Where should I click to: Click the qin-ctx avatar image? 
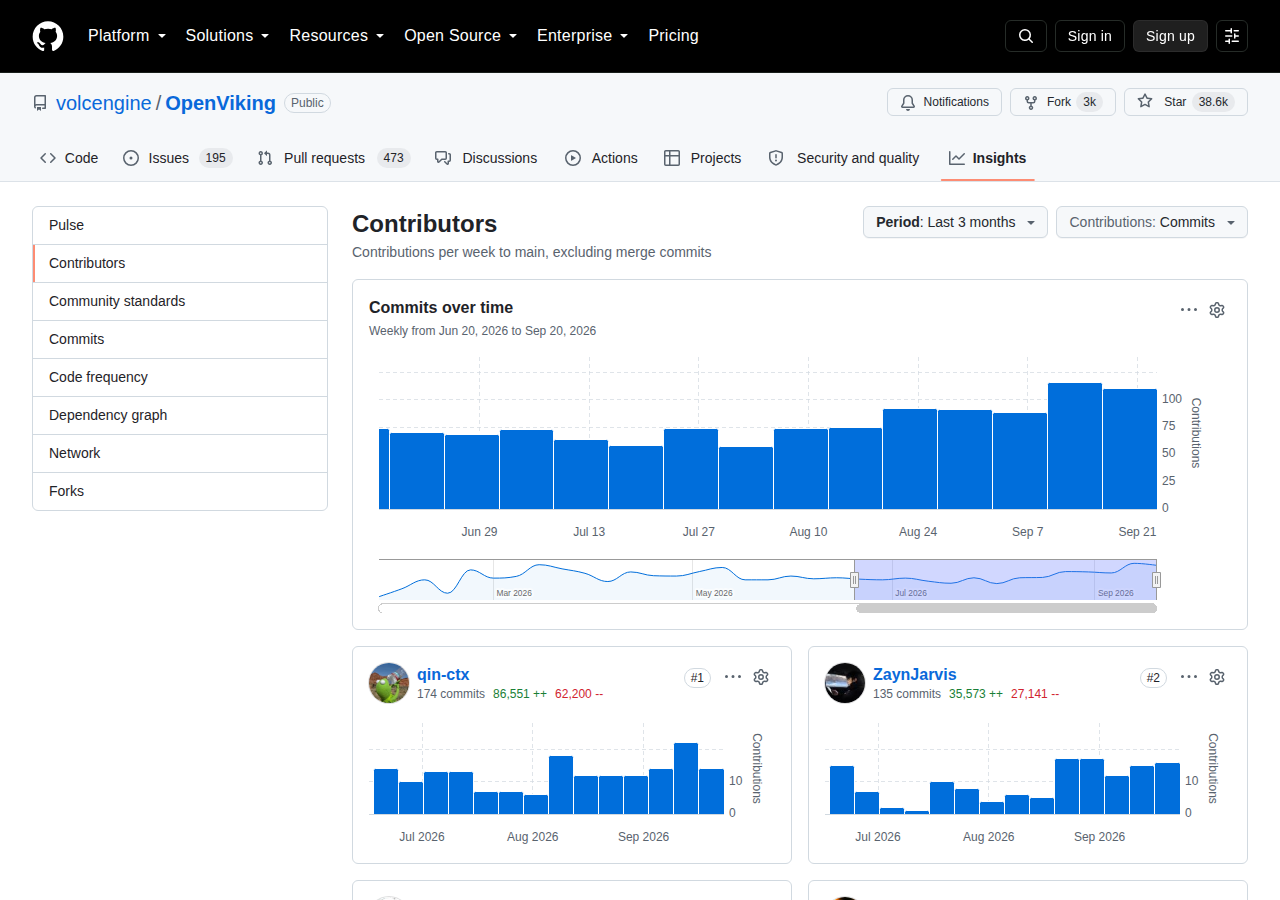389,683
